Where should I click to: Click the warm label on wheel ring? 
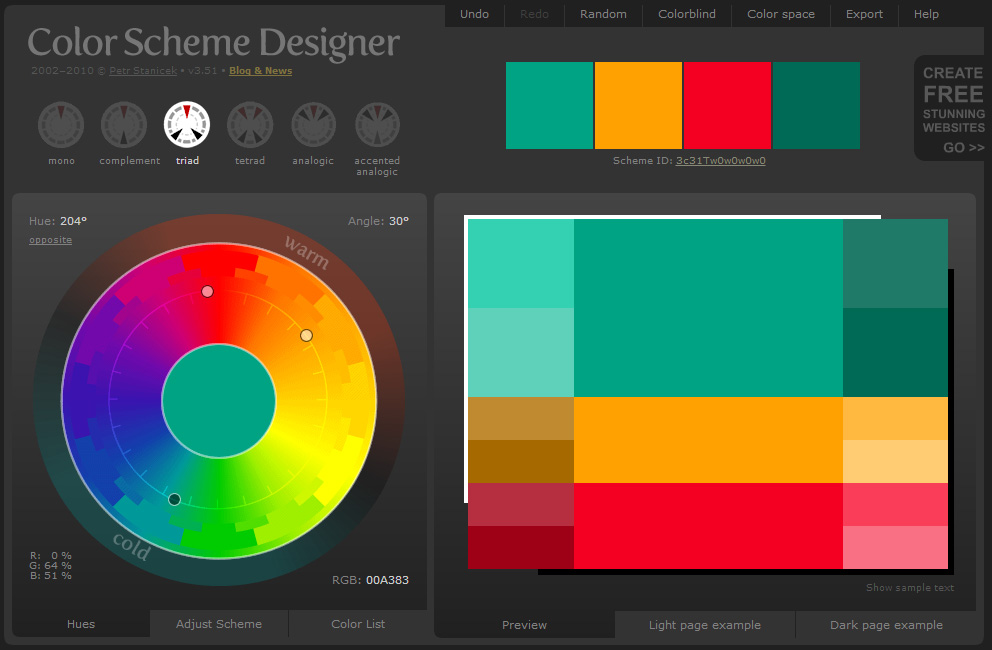(307, 252)
